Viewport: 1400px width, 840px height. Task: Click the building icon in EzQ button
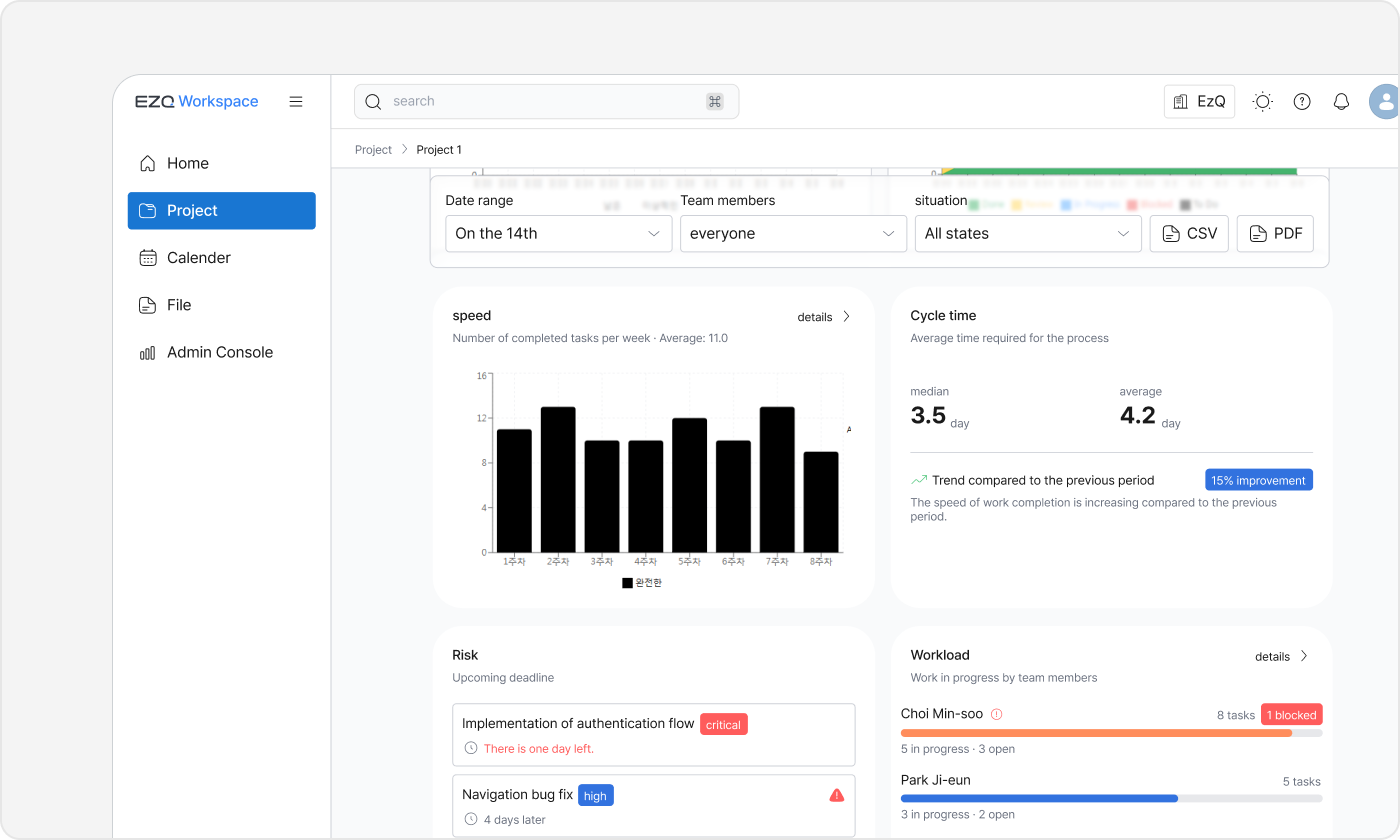click(x=1181, y=101)
